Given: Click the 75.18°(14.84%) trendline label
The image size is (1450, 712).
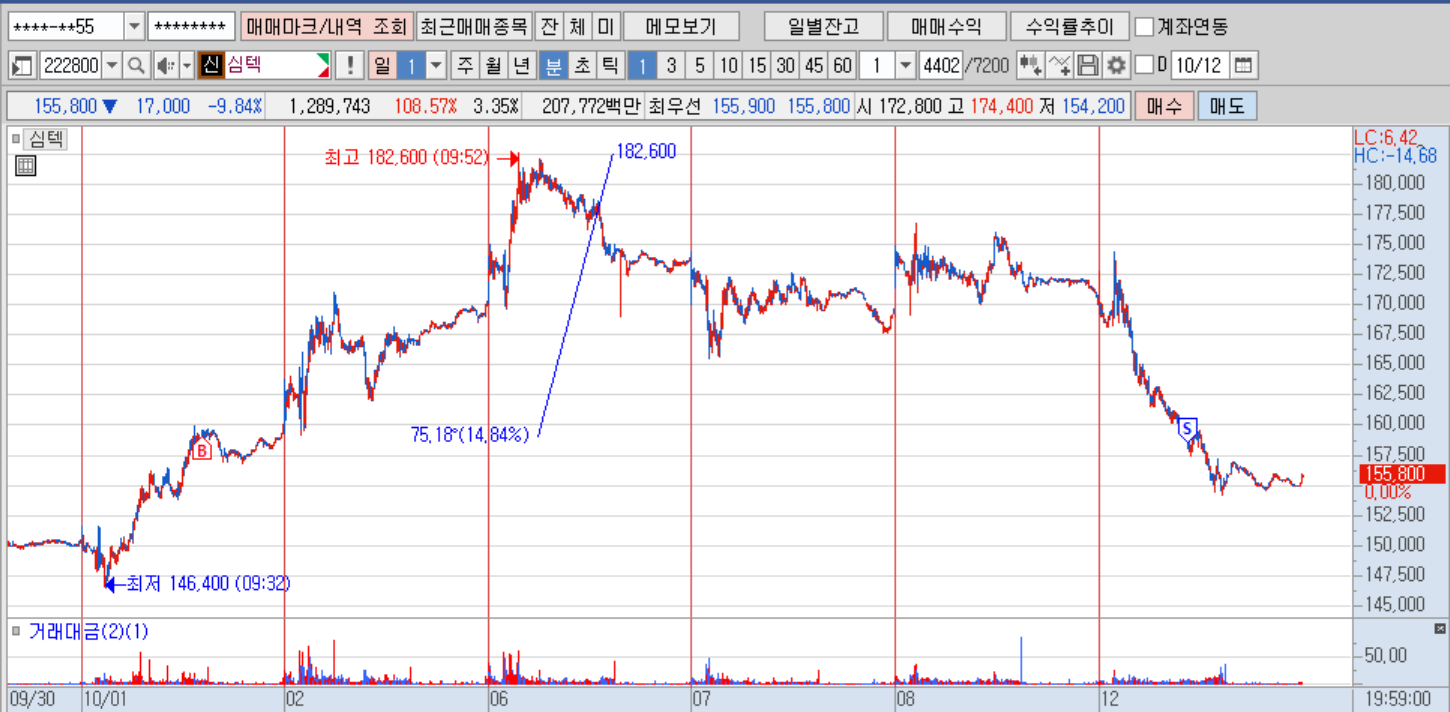Looking at the screenshot, I should [470, 434].
